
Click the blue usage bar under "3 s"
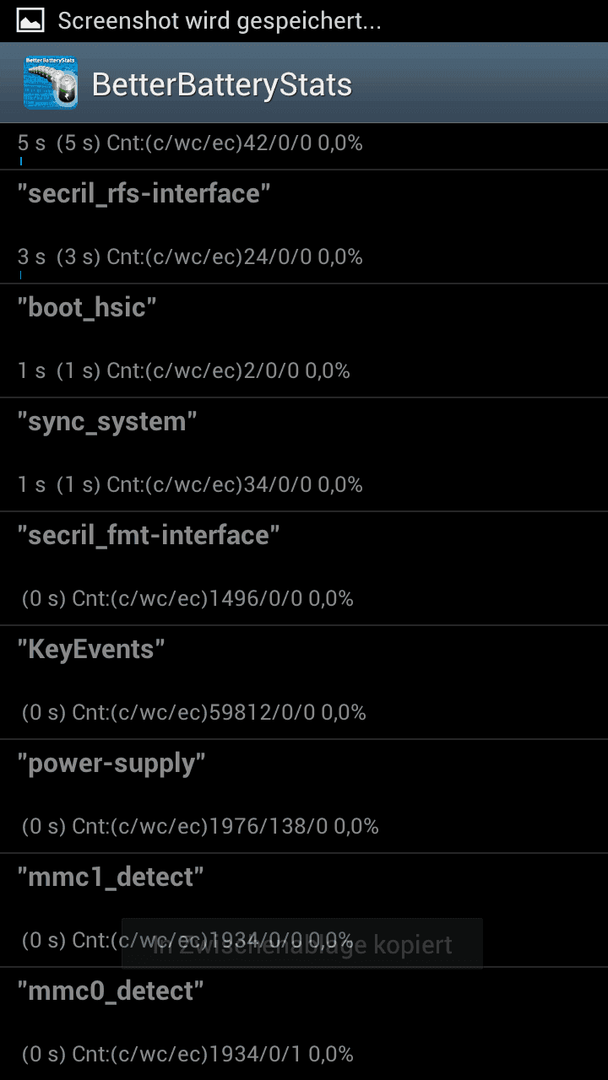(21, 275)
